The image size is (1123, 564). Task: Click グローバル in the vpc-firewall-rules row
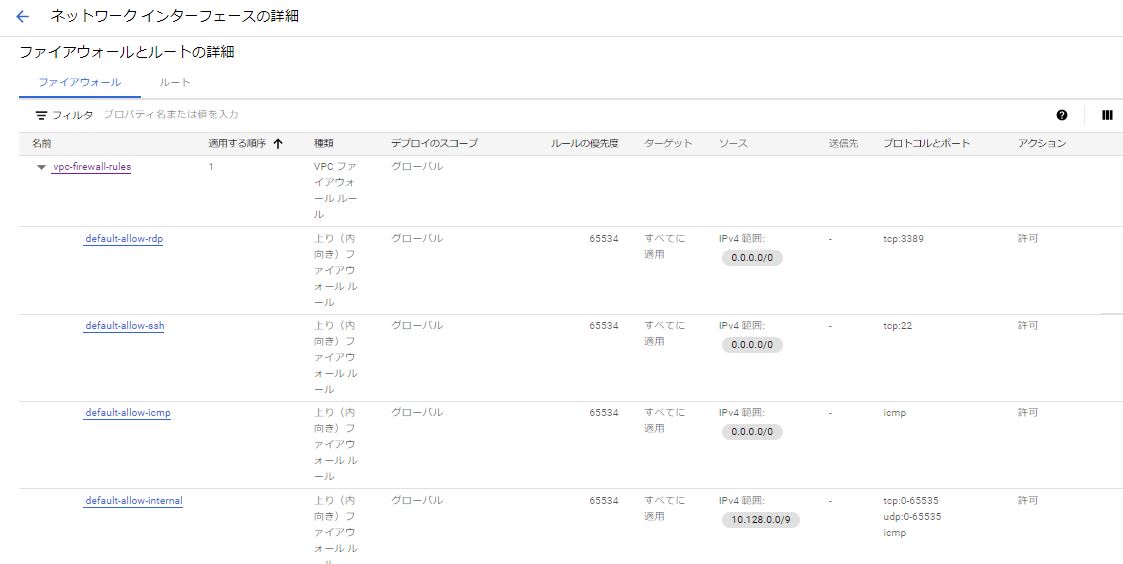[x=417, y=166]
